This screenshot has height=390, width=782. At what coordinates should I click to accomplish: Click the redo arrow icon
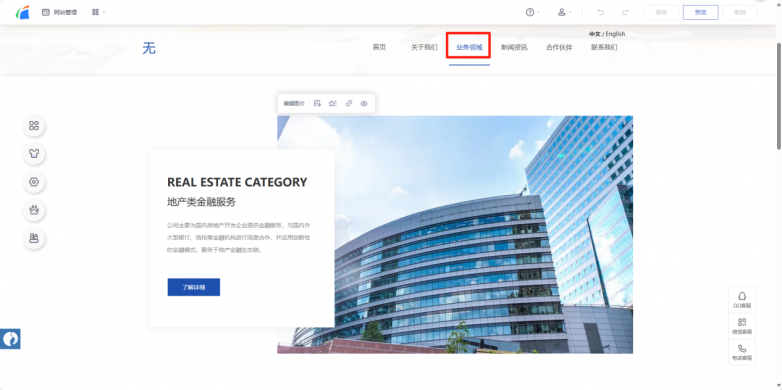[x=625, y=12]
